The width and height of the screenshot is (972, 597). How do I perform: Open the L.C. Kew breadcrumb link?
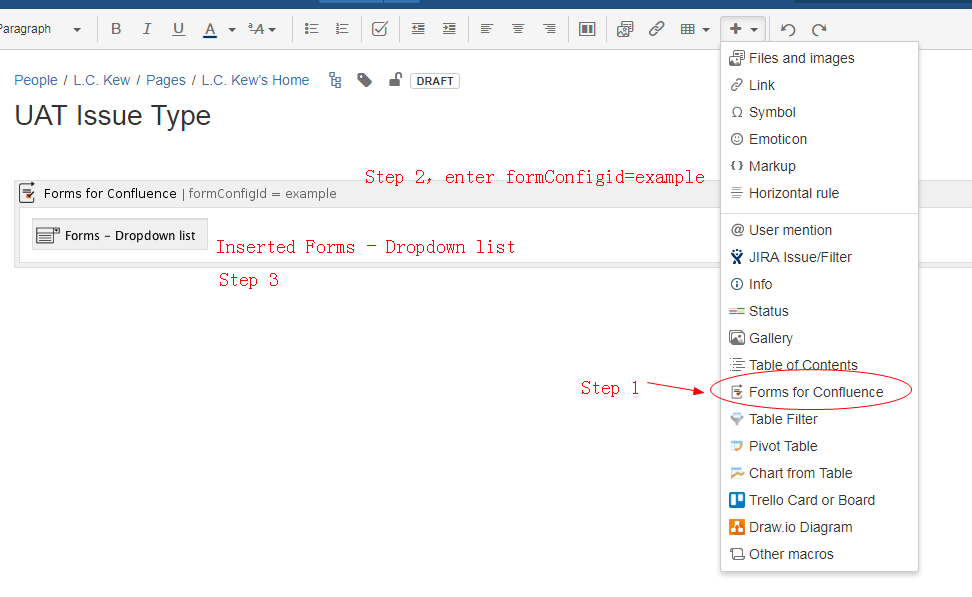pyautogui.click(x=102, y=80)
